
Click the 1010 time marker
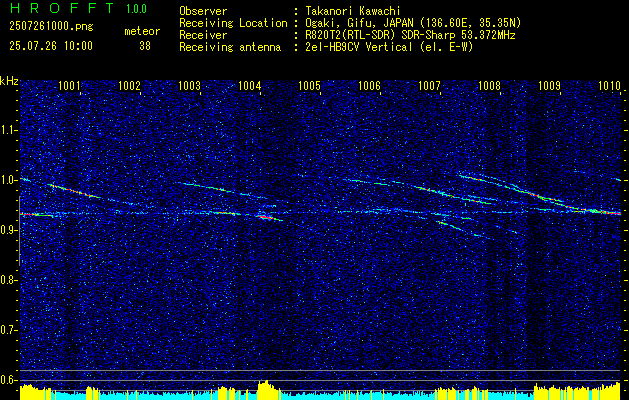tap(609, 85)
